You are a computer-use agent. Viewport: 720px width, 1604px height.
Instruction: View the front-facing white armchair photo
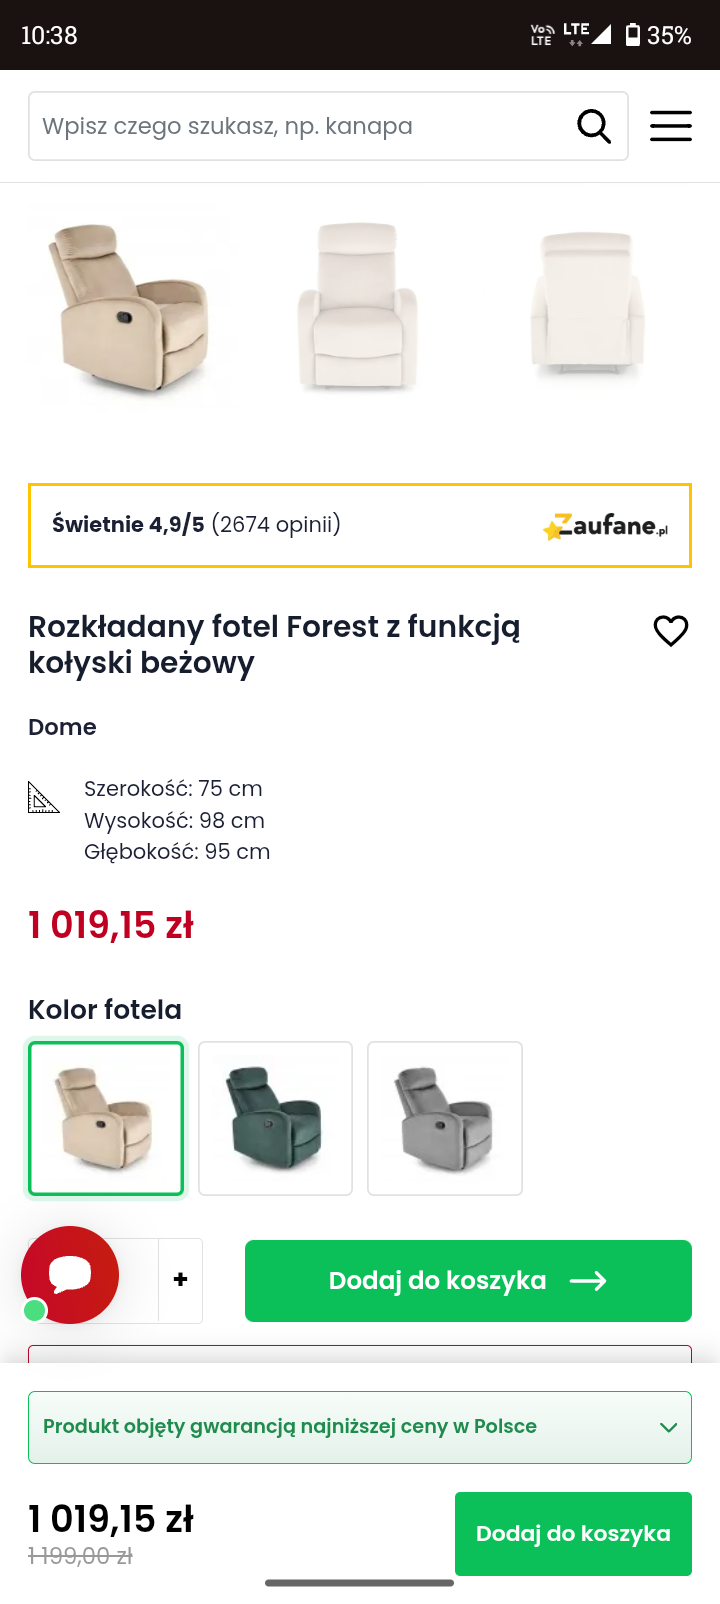[358, 306]
